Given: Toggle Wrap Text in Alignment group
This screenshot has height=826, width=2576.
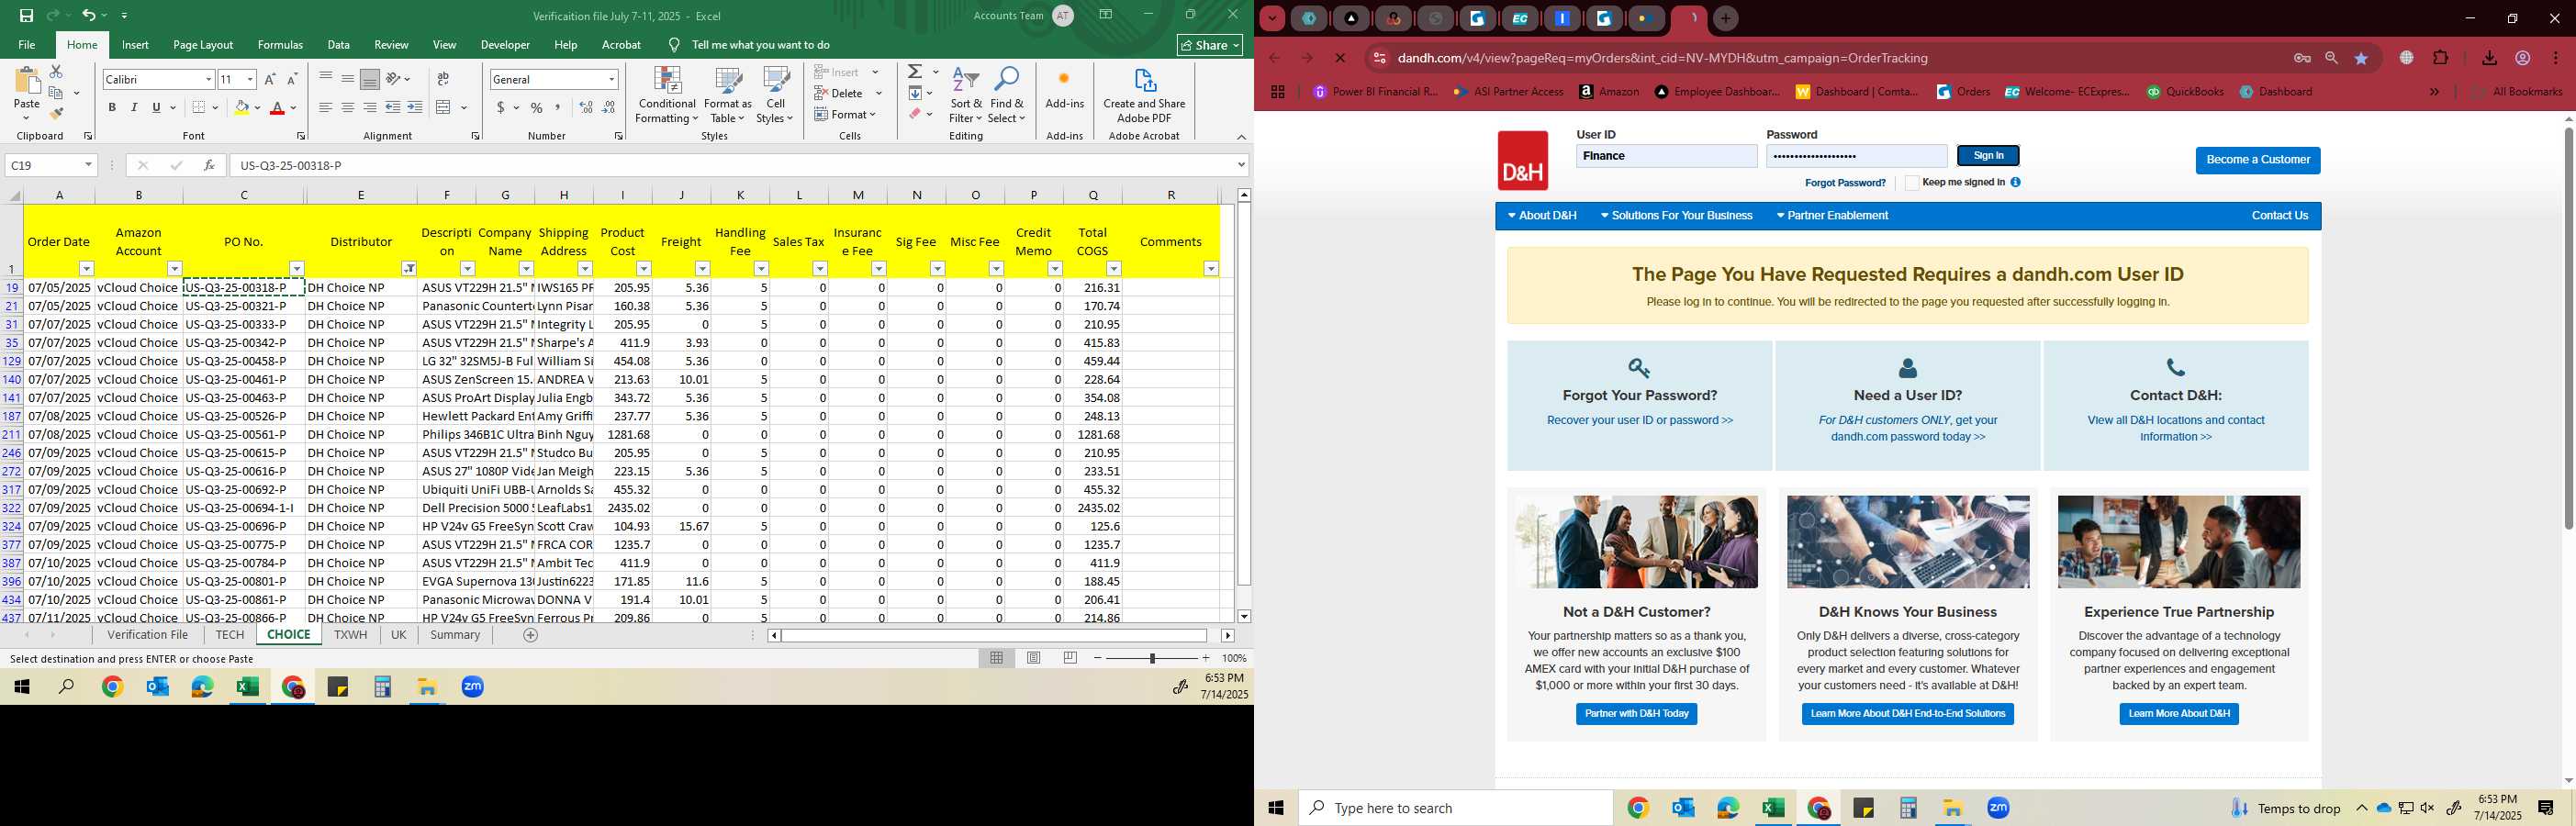Looking at the screenshot, I should point(443,79).
